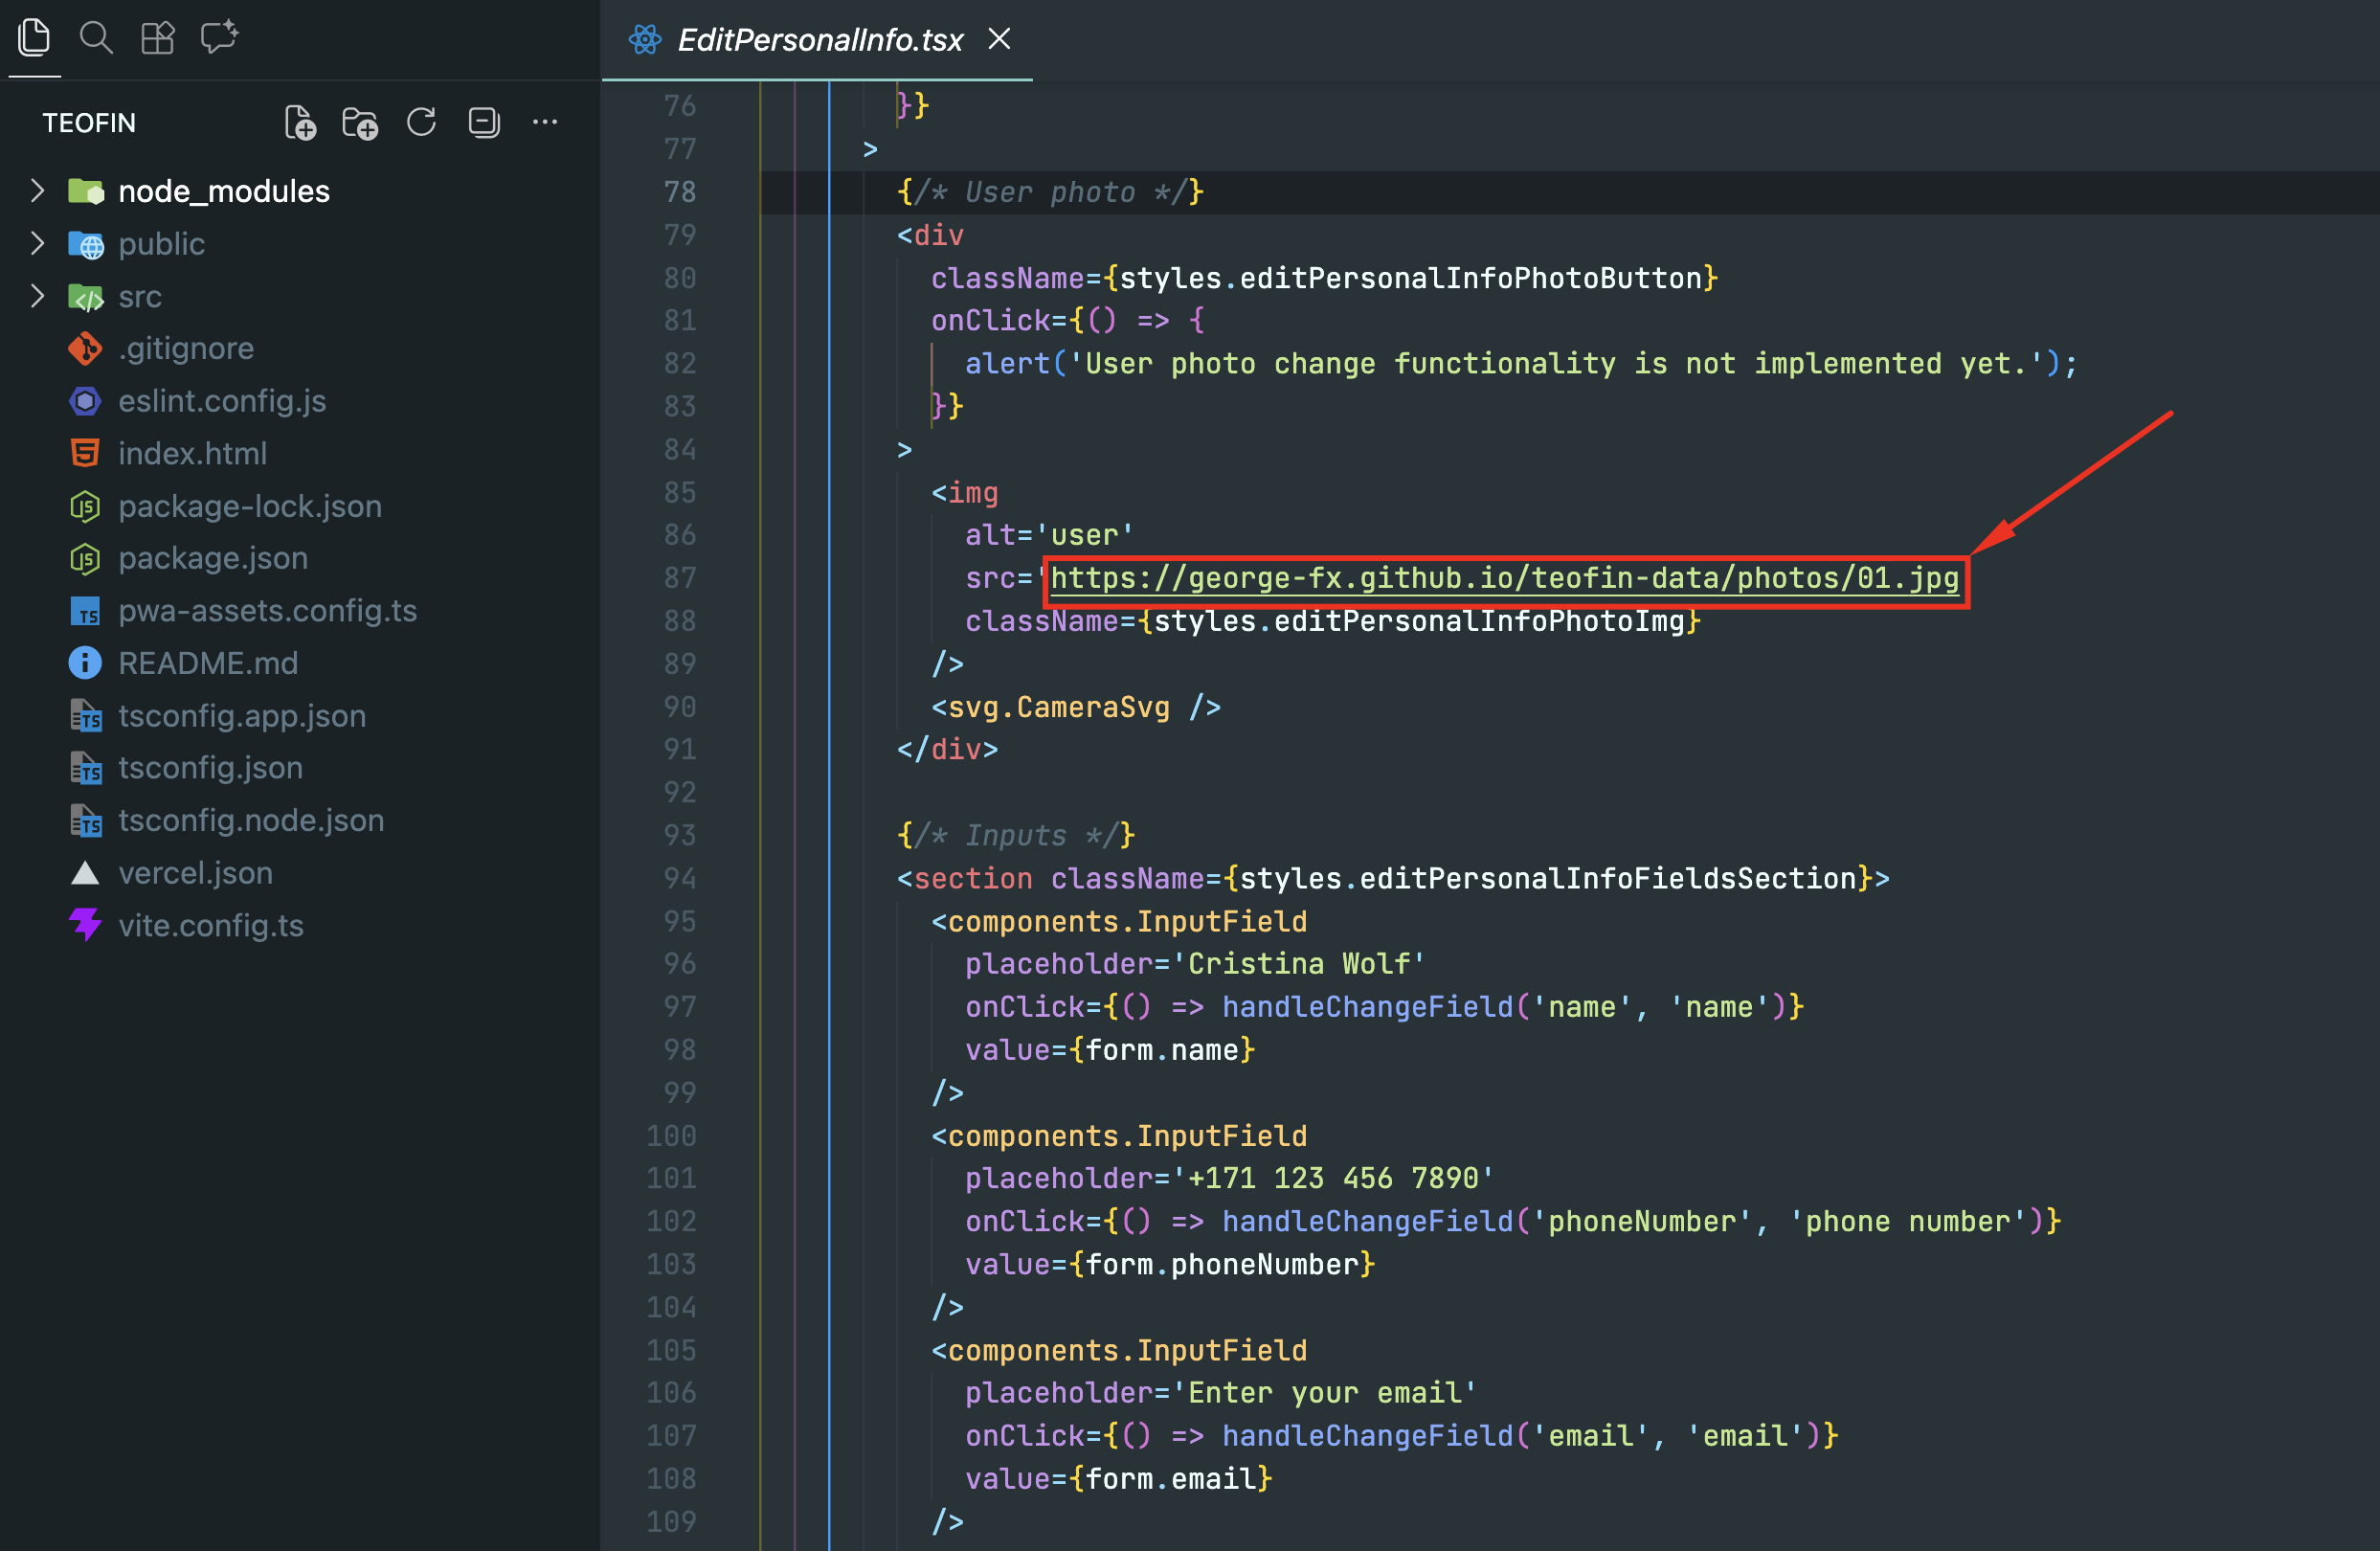
Task: Collapse all folders in explorer
Action: (x=484, y=123)
